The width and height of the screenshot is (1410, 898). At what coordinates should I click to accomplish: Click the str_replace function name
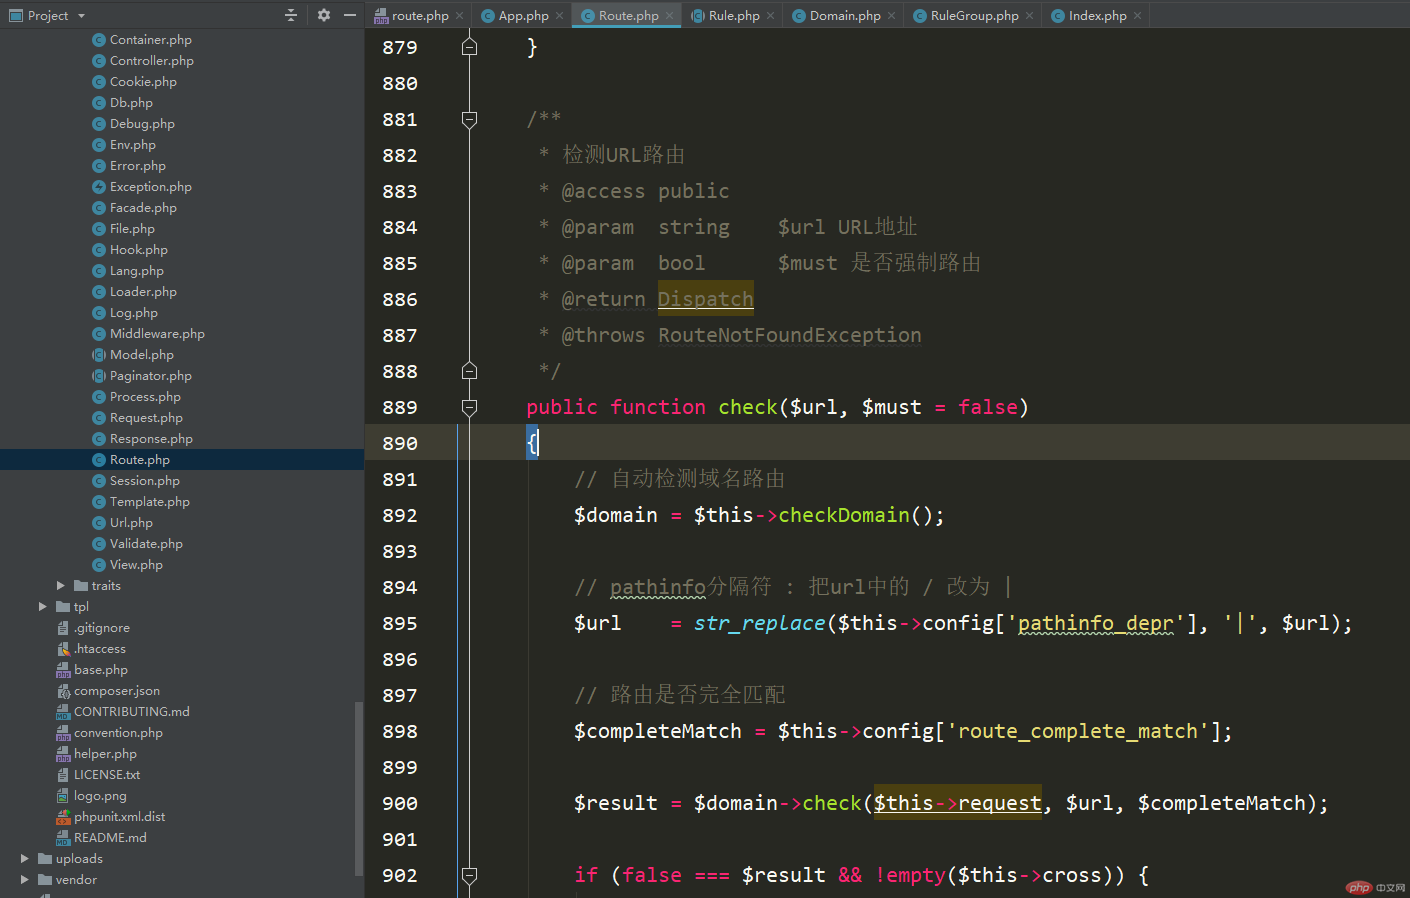[x=760, y=623]
